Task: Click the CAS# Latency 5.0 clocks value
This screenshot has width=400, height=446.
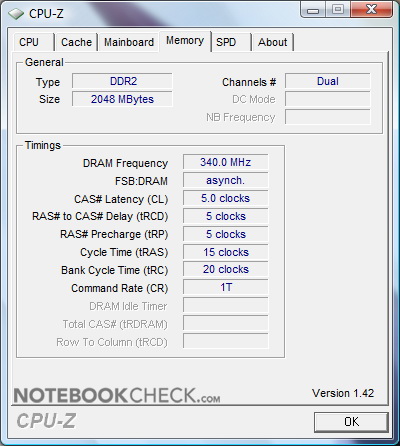Action: pyautogui.click(x=226, y=198)
